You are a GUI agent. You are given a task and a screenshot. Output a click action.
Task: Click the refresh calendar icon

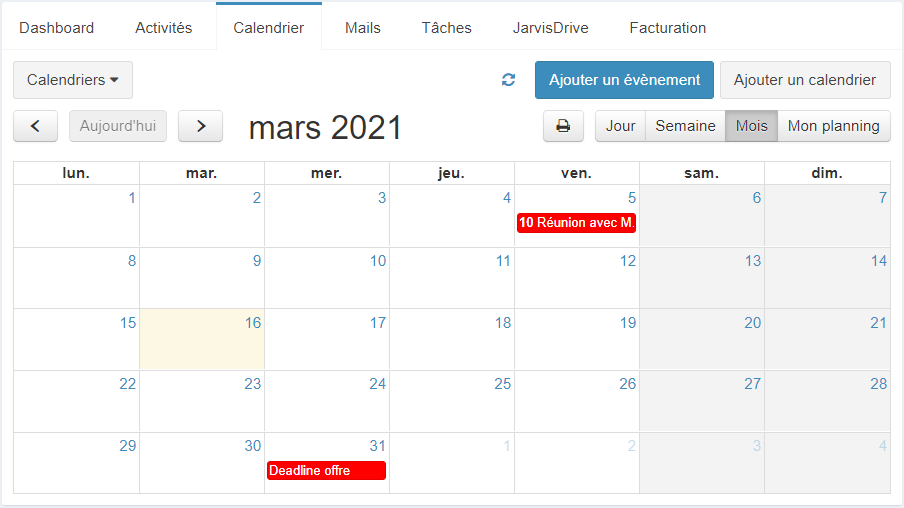(x=508, y=80)
